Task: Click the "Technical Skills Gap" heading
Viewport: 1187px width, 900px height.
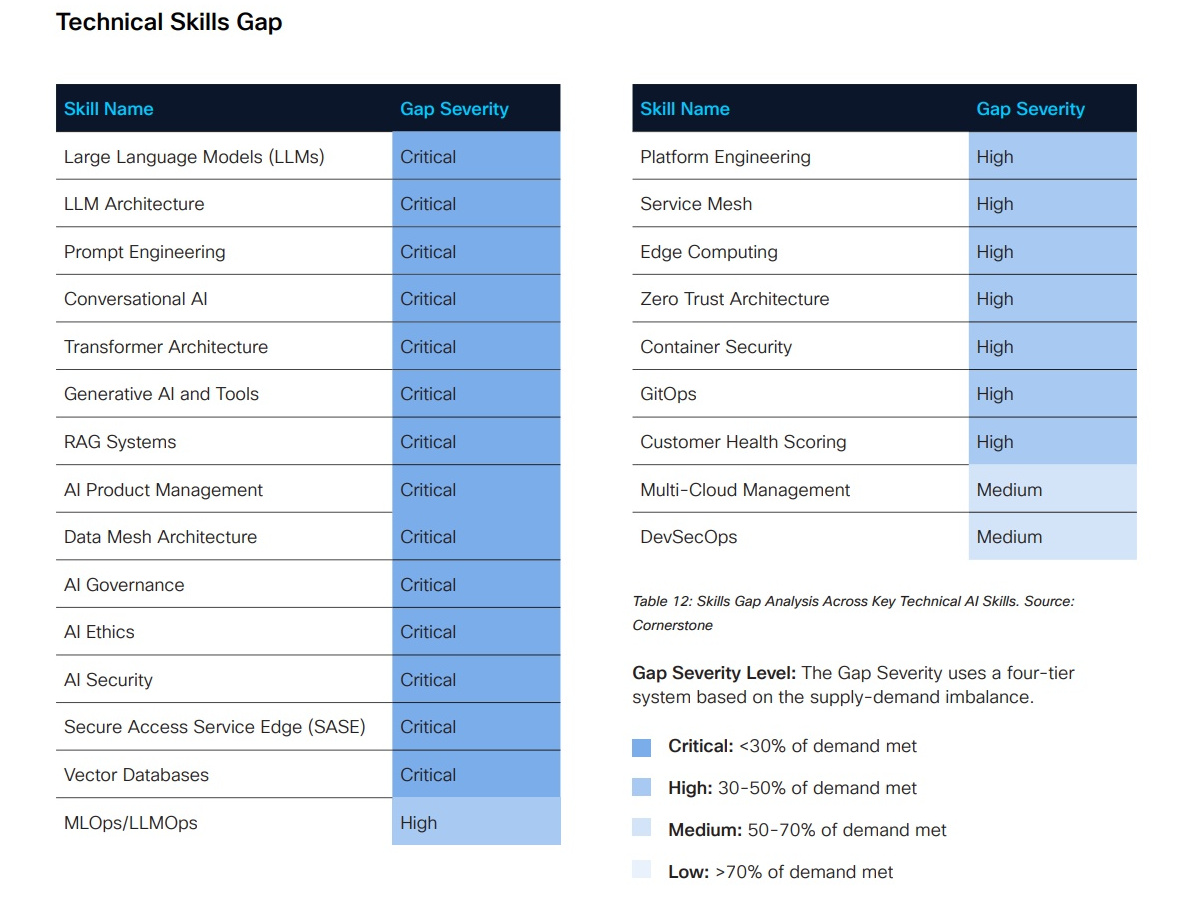Action: coord(169,22)
